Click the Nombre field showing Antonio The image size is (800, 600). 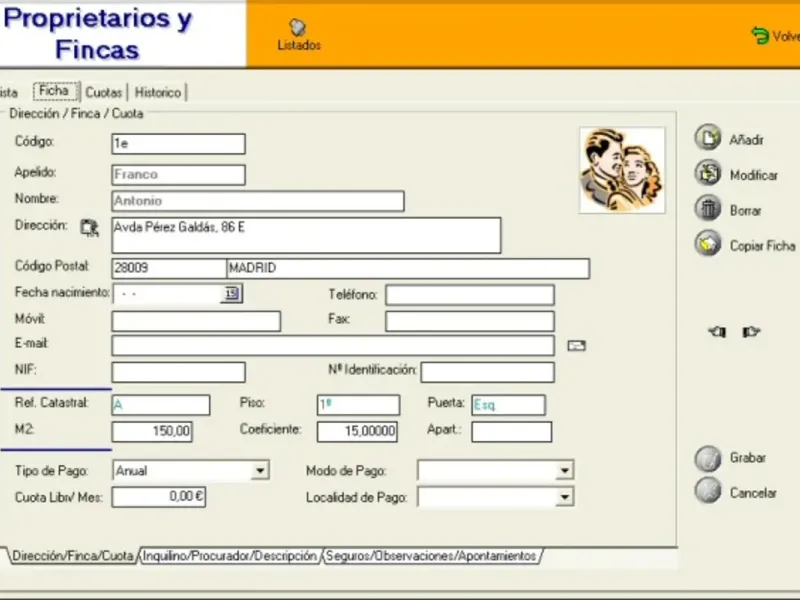click(x=258, y=201)
